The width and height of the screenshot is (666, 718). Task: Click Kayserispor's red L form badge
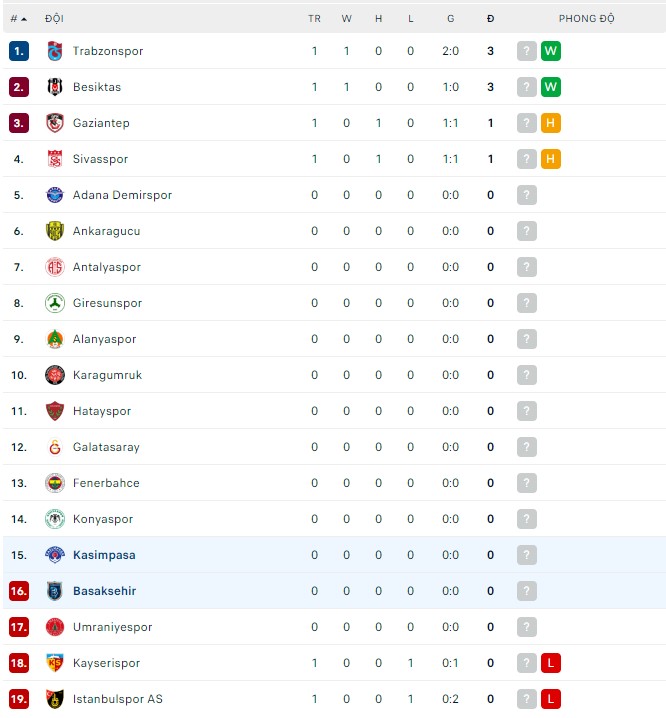point(550,663)
